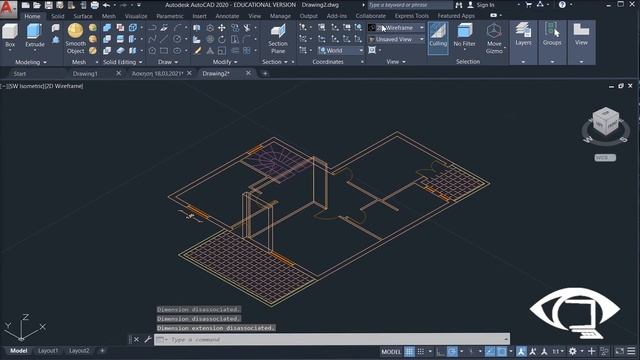Screen dimensions: 640x360
Task: Open the AutoCAD application menu logo
Action: pyautogui.click(x=8, y=8)
